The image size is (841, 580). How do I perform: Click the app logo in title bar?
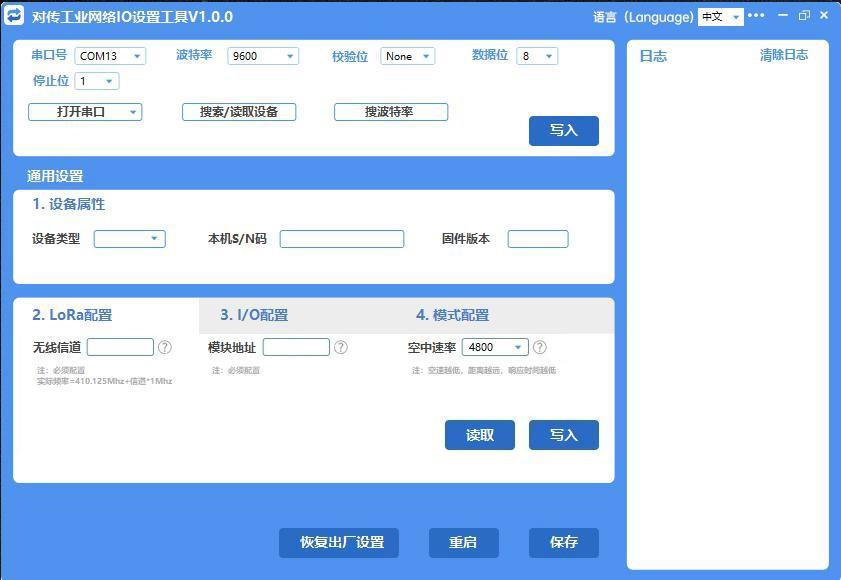coord(15,16)
